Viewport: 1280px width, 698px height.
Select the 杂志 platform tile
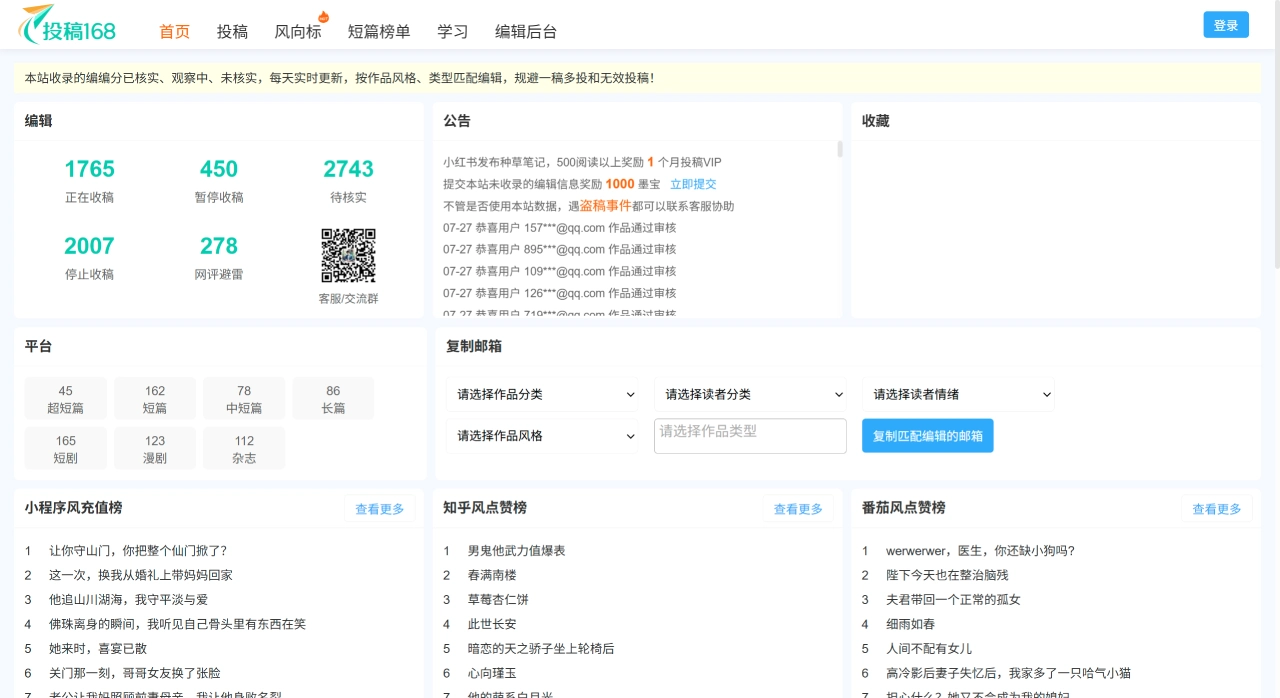pos(244,448)
